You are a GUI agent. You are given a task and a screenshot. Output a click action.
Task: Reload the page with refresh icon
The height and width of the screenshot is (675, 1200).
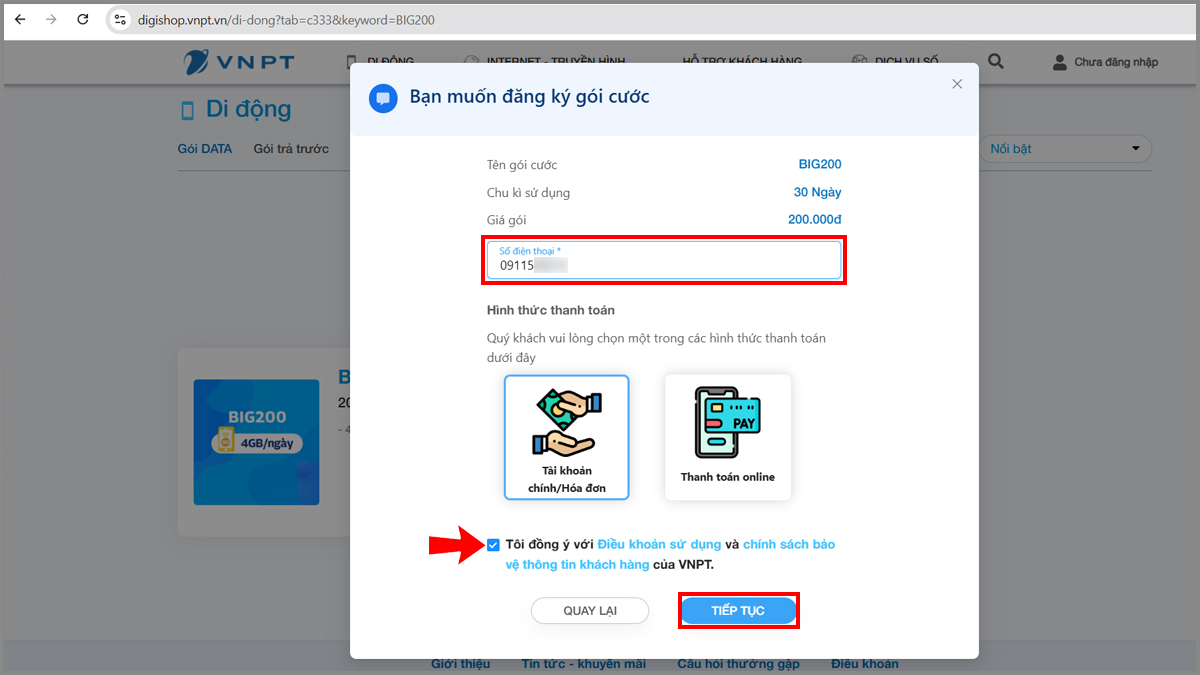83,19
